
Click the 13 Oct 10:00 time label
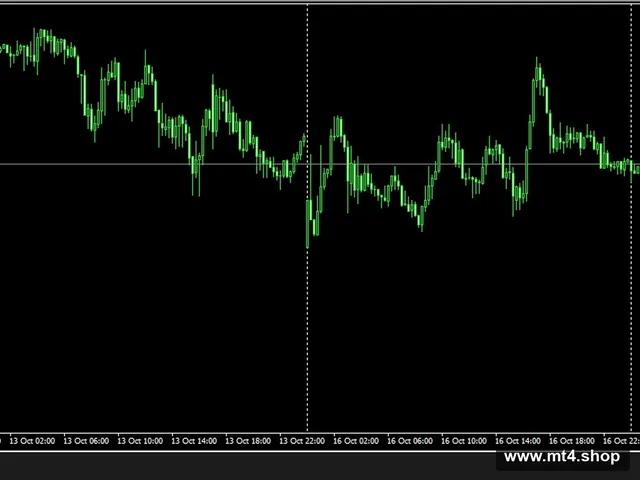[x=140, y=441]
